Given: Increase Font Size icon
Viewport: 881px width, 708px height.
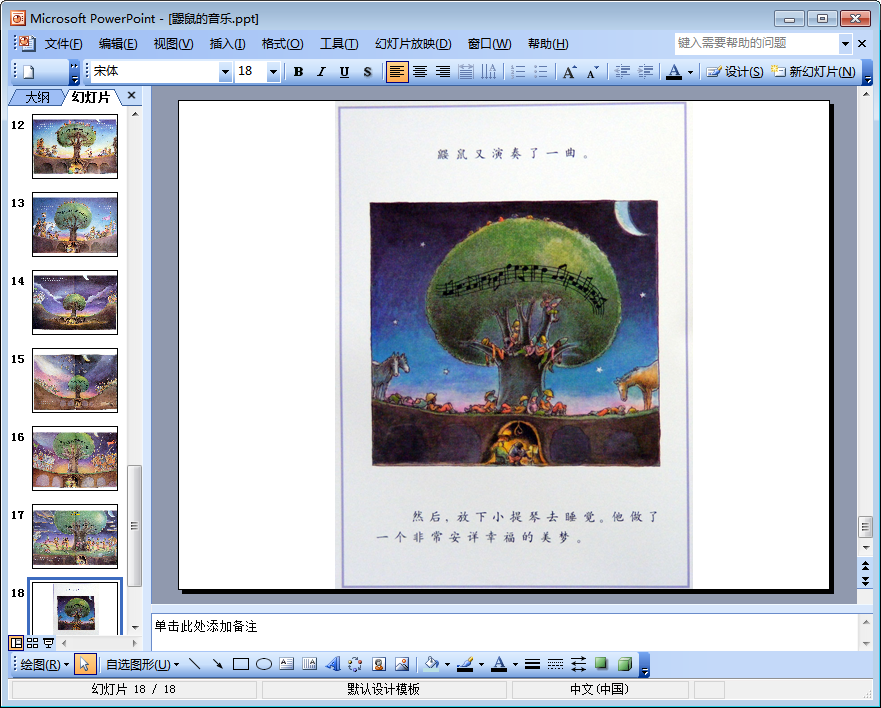Looking at the screenshot, I should (x=570, y=72).
